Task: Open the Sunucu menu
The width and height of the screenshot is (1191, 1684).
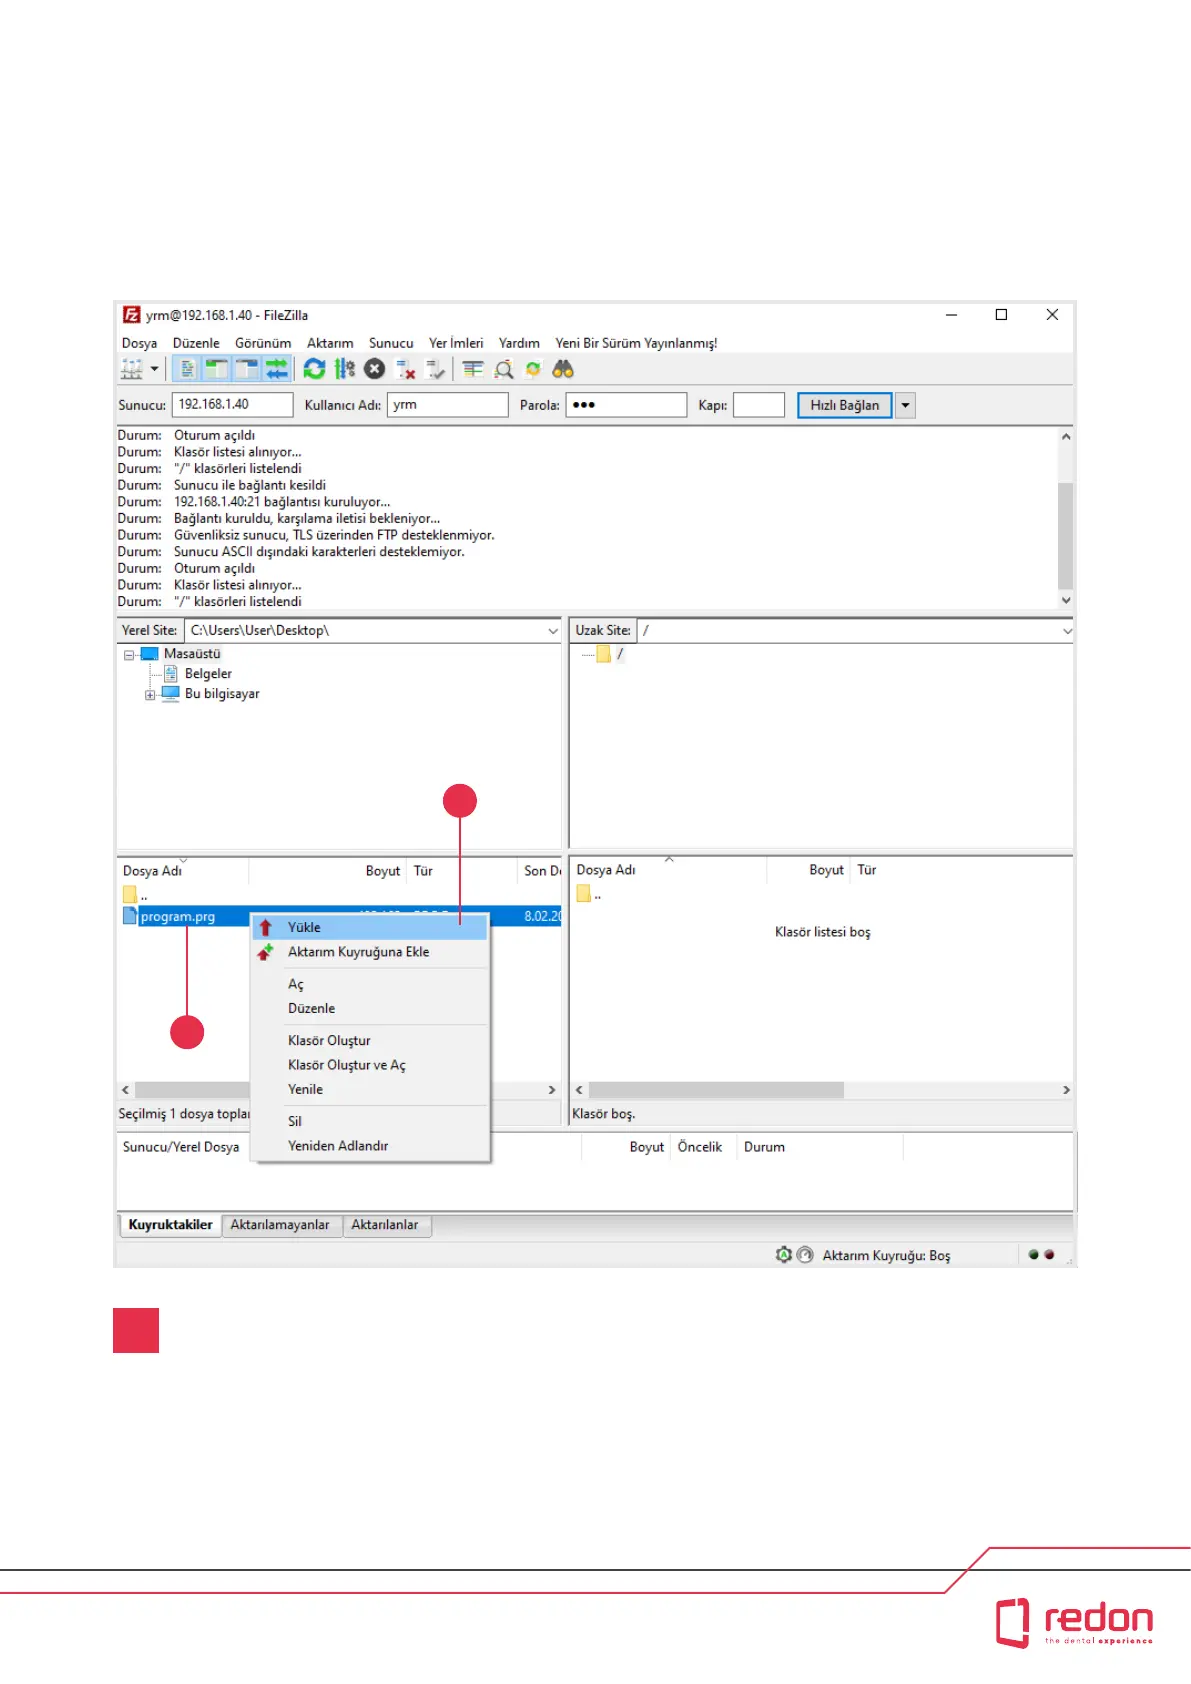Action: click(391, 343)
